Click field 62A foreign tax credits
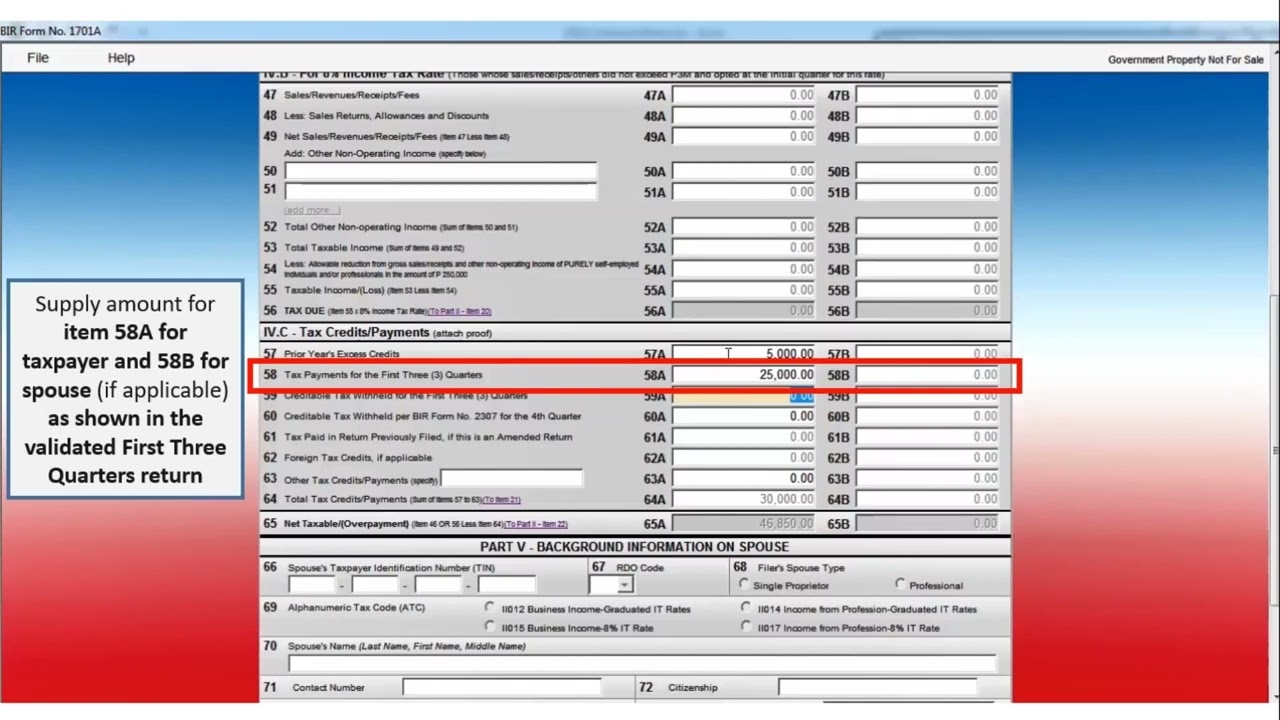The height and width of the screenshot is (720, 1280). pos(745,458)
